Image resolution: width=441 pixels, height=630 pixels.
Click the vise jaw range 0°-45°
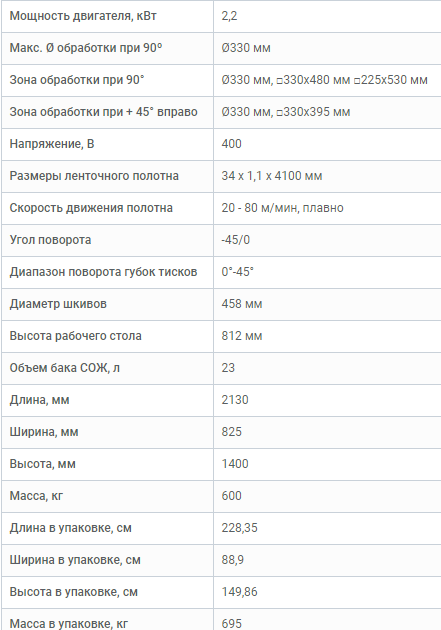point(237,272)
